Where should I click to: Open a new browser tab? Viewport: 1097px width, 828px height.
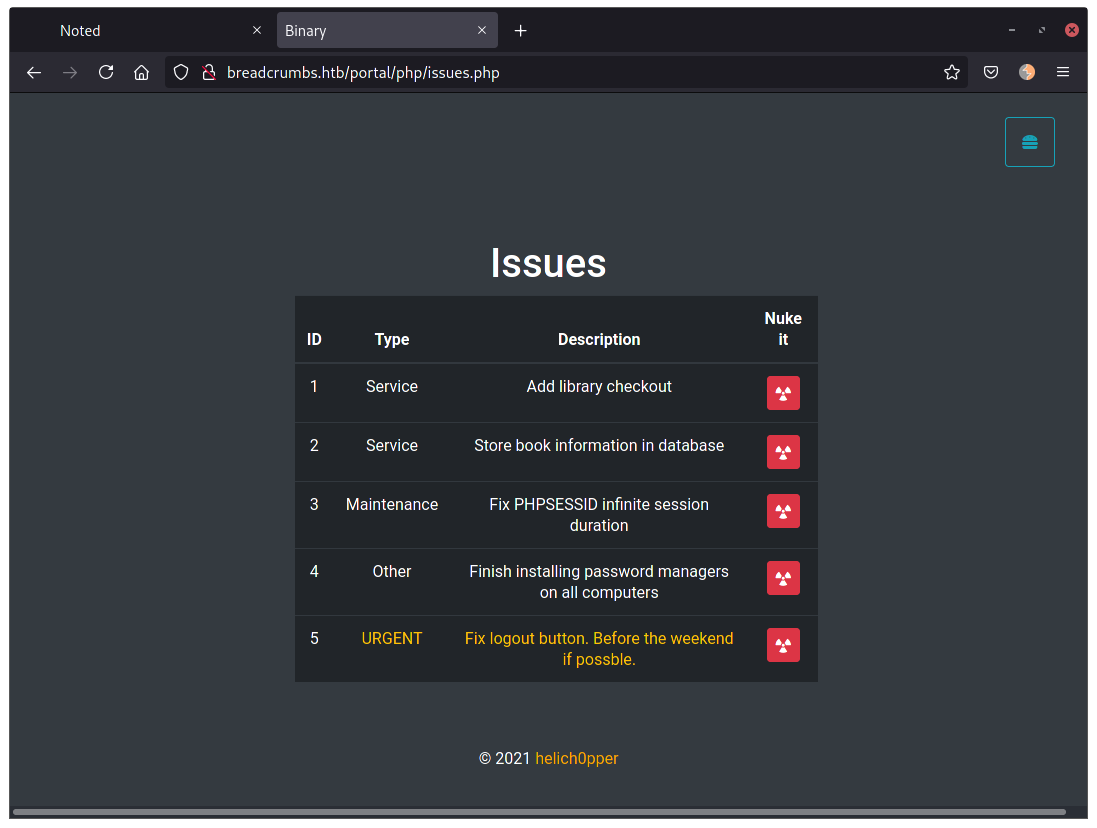pyautogui.click(x=520, y=31)
